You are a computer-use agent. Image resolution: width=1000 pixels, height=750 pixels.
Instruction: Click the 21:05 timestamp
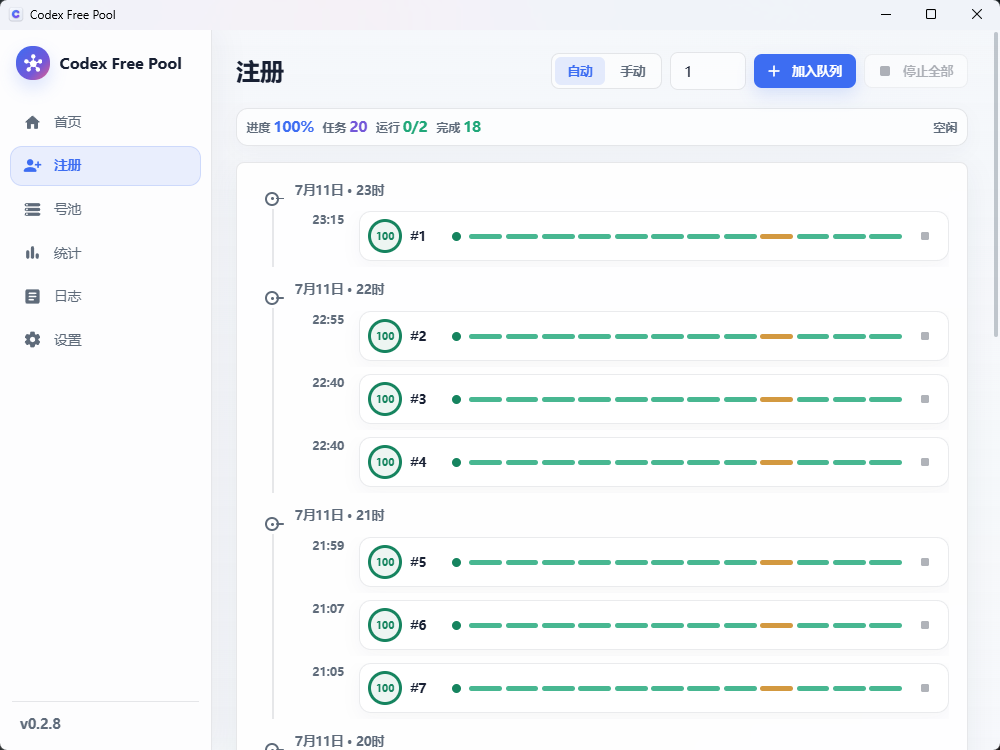[328, 672]
